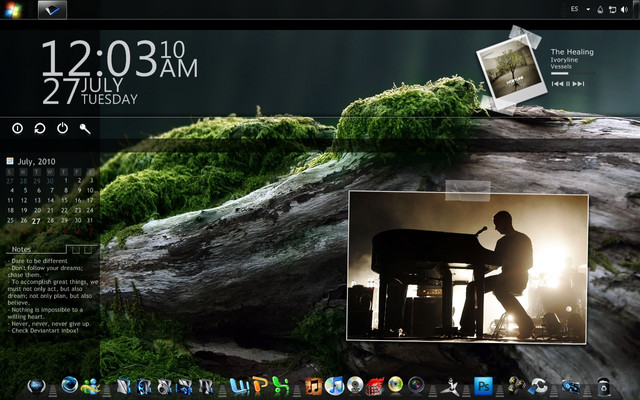Click the July, 2010 calendar heading
Screen dimensions: 640x400
click(36, 161)
